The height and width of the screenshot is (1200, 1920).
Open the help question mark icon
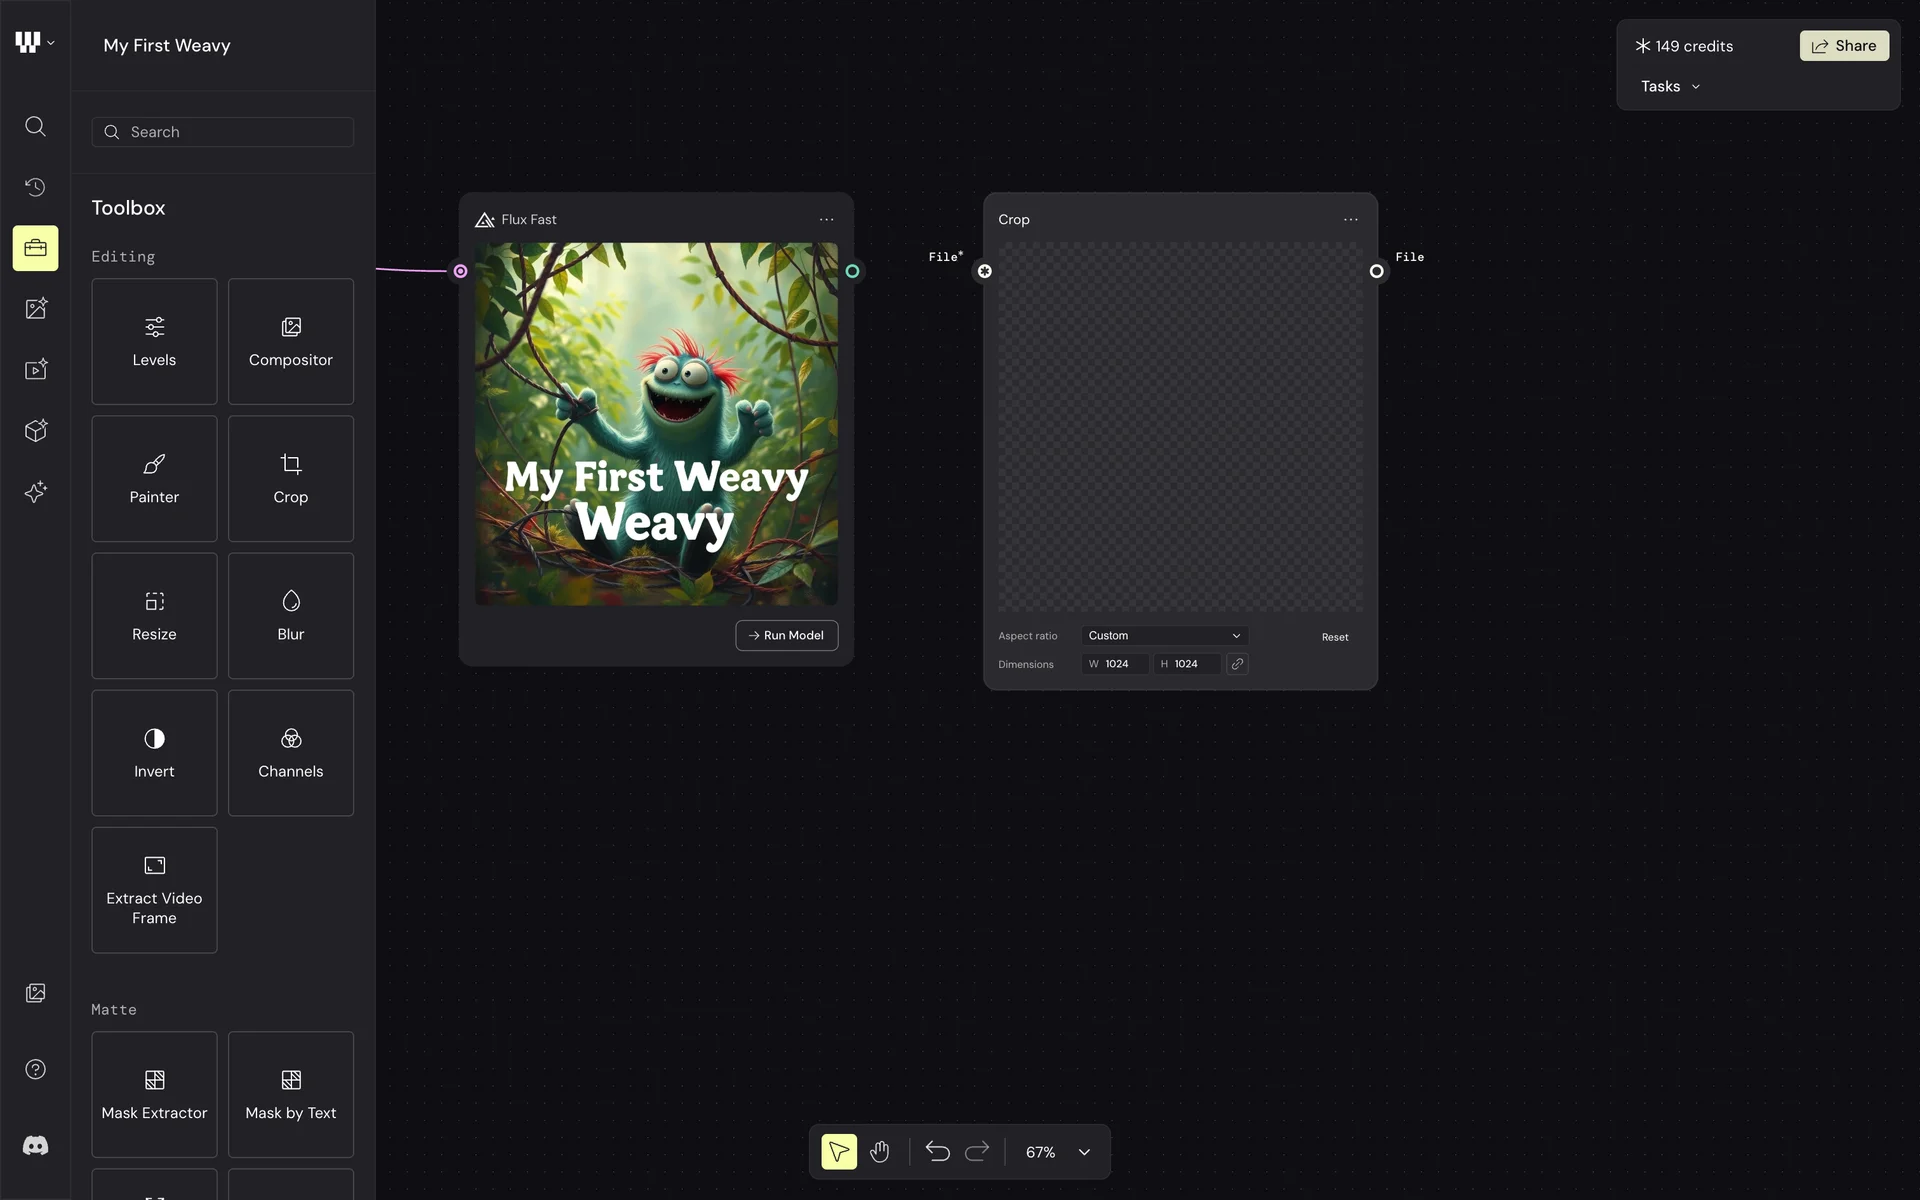[x=35, y=1069]
